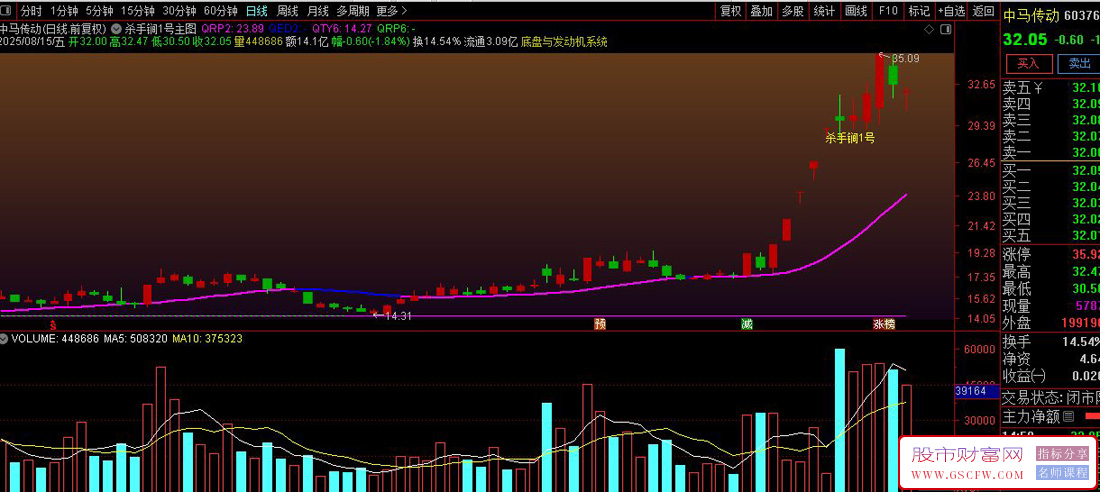Image resolution: width=1100 pixels, height=492 pixels.
Task: Click the 指标分享 banner button
Action: click(1062, 453)
